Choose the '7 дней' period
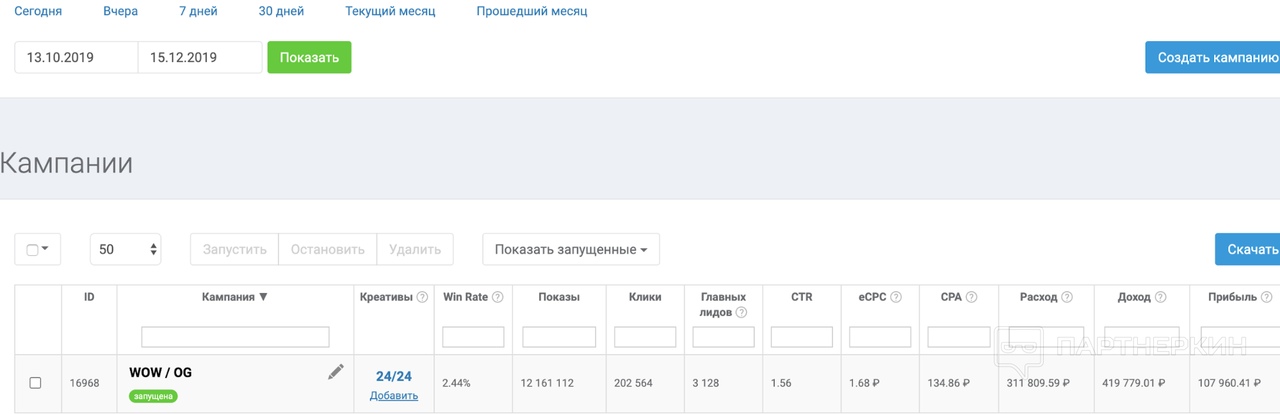The height and width of the screenshot is (414, 1280). pos(198,12)
